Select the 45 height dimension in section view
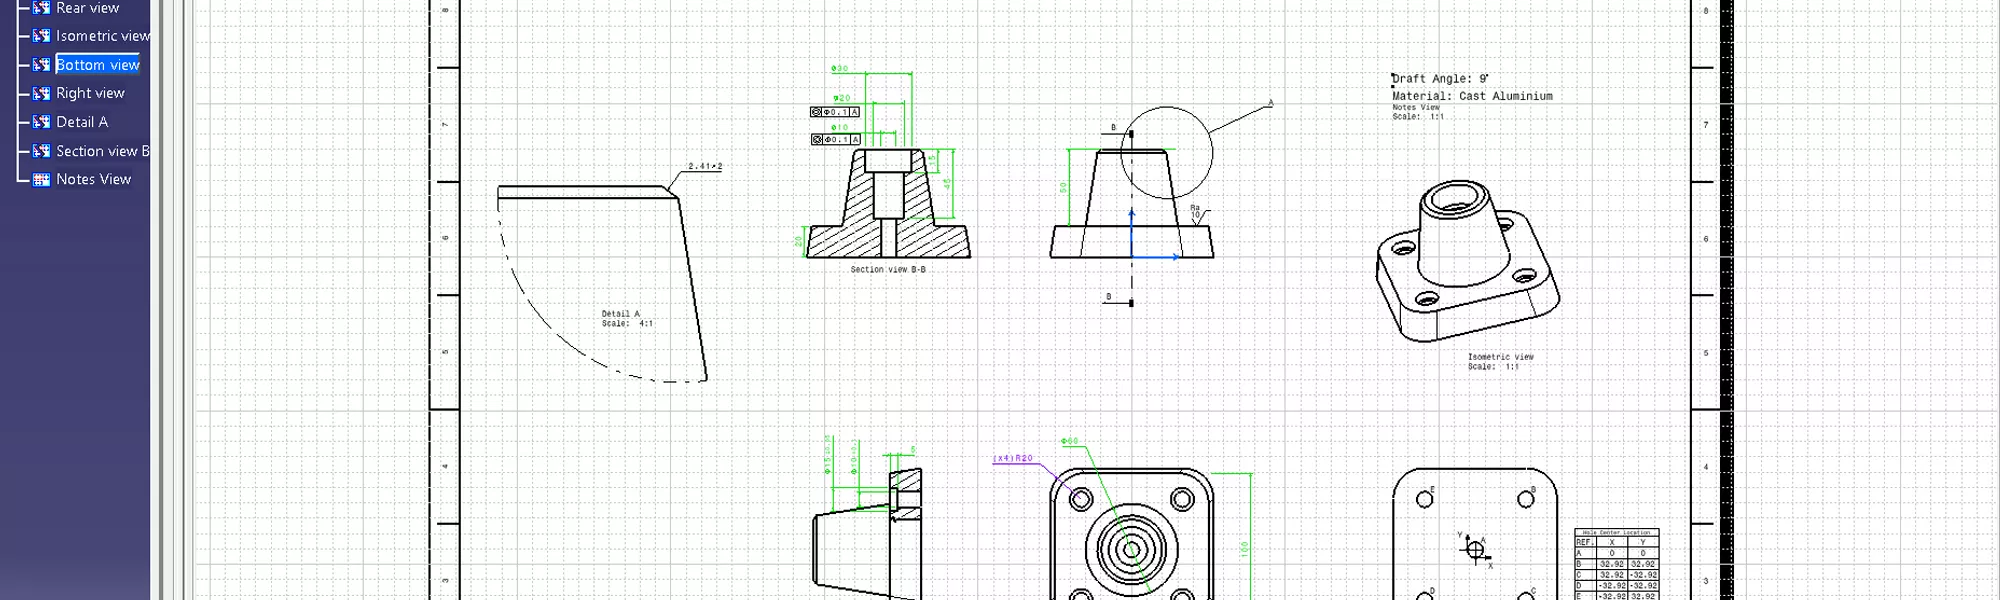The height and width of the screenshot is (600, 2000). point(946,184)
